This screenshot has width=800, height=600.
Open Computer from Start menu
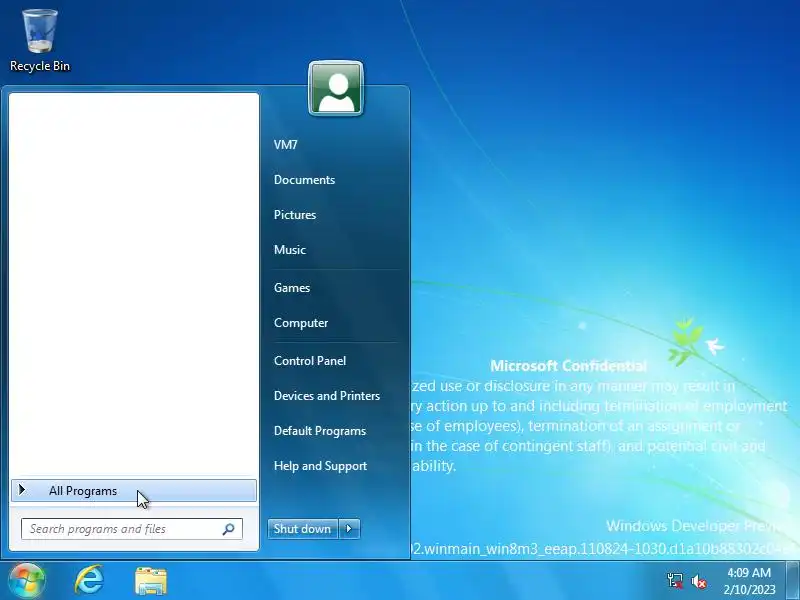click(301, 323)
